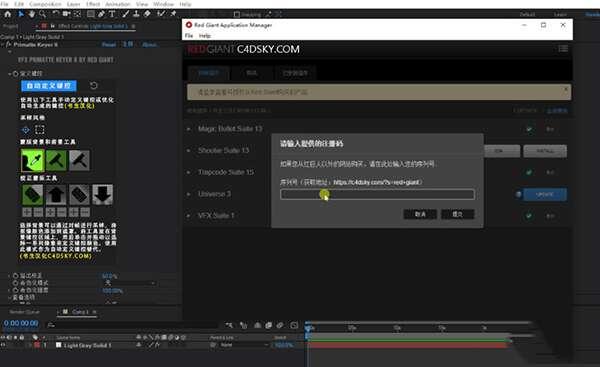This screenshot has width=600, height=367.
Task: Select the rectangle sample dashed-box icon
Action: coord(40,130)
